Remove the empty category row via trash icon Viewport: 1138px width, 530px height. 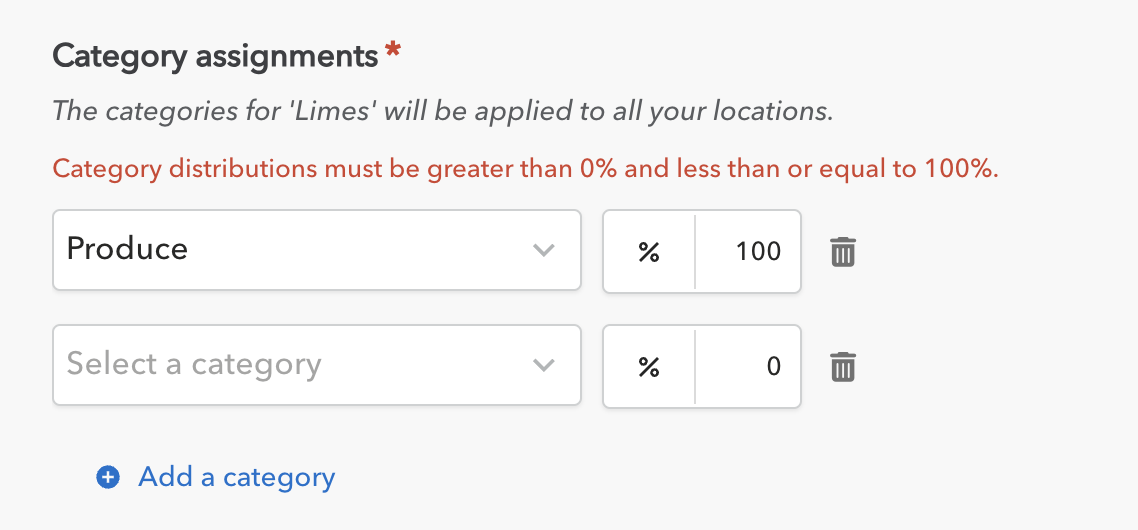click(843, 367)
